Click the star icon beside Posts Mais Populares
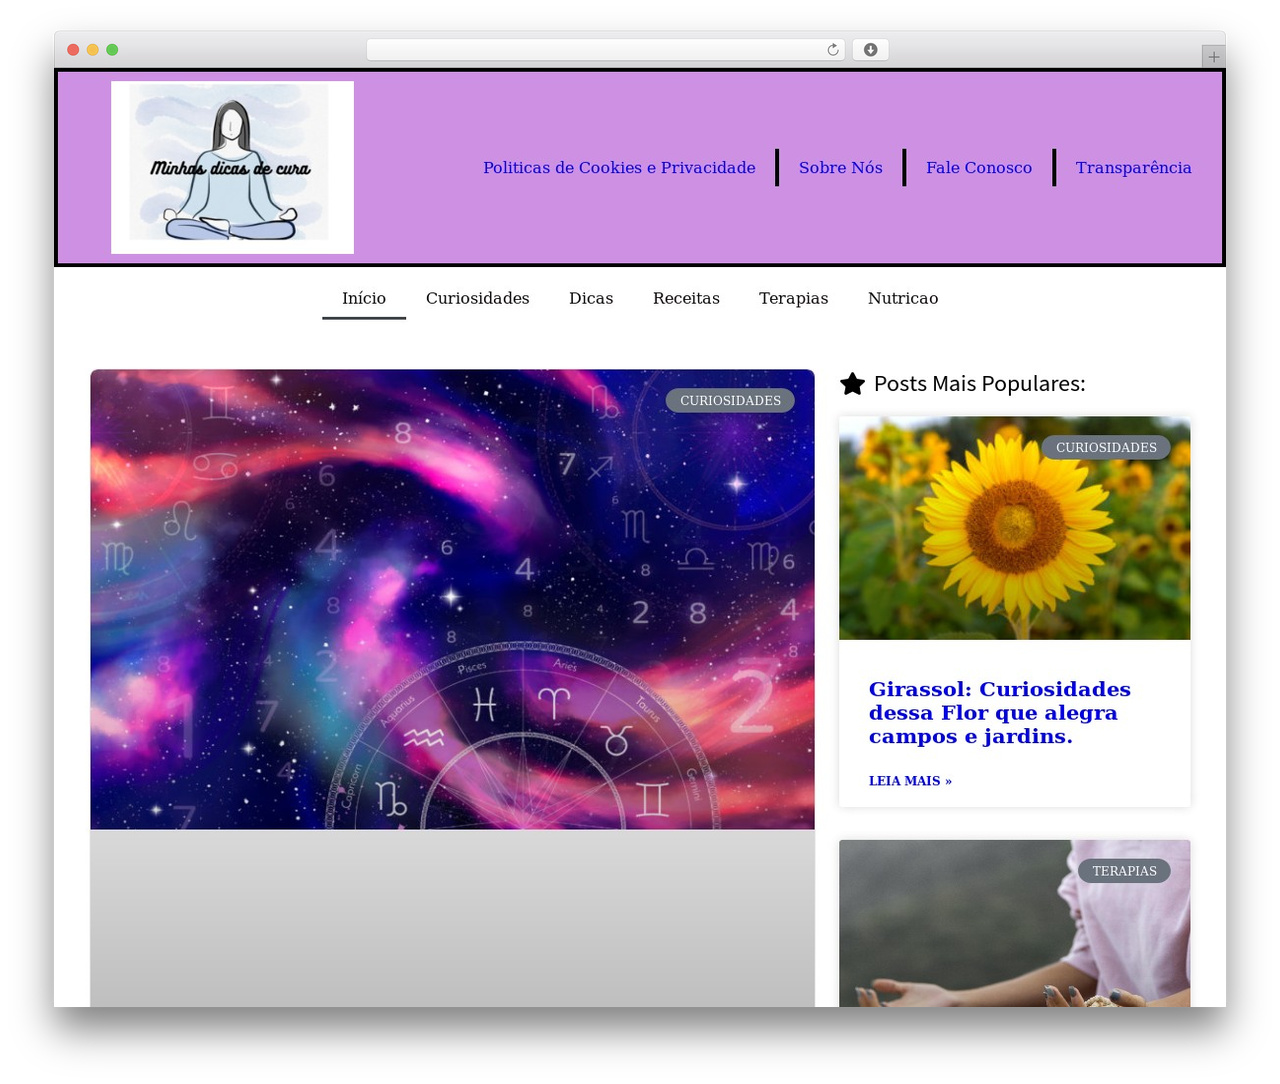This screenshot has height=1084, width=1280. click(852, 384)
